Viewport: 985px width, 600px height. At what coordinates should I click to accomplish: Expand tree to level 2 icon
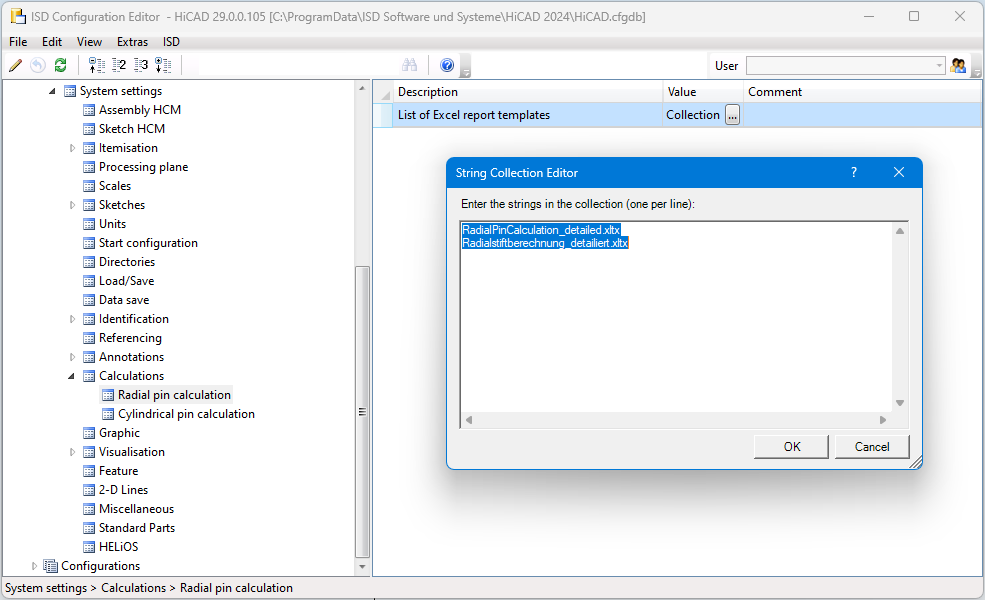point(119,65)
